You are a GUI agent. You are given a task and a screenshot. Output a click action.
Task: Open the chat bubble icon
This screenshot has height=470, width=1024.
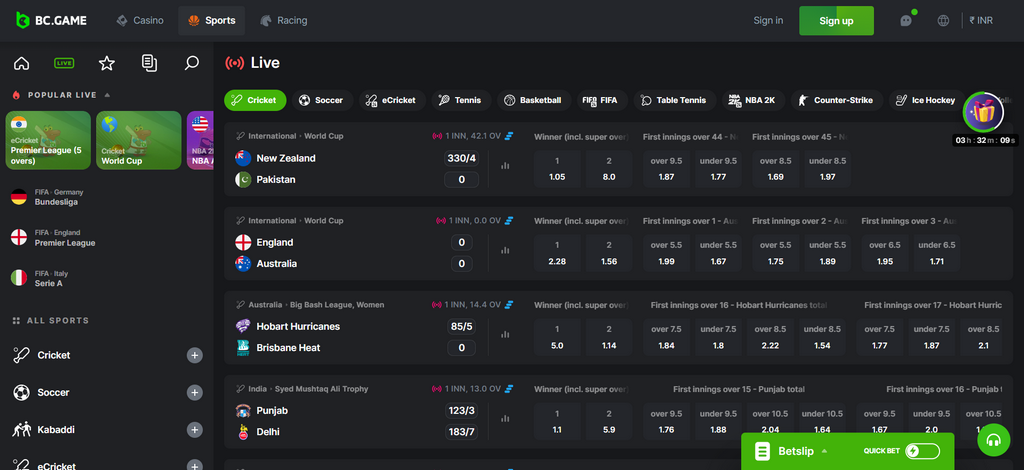(906, 20)
